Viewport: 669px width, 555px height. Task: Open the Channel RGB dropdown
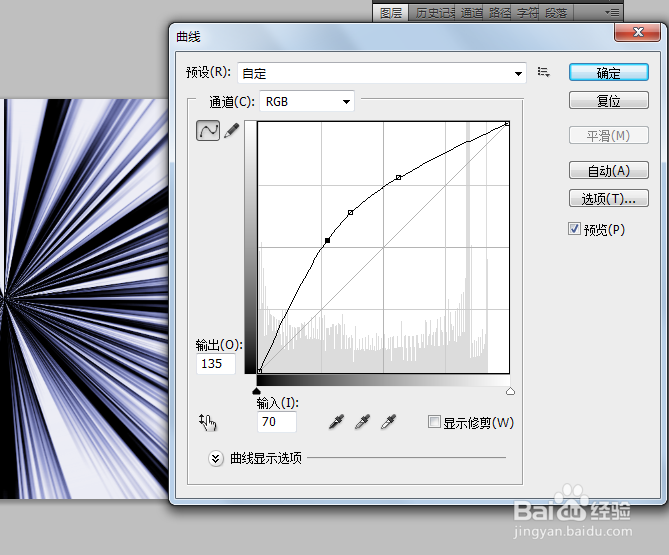307,102
